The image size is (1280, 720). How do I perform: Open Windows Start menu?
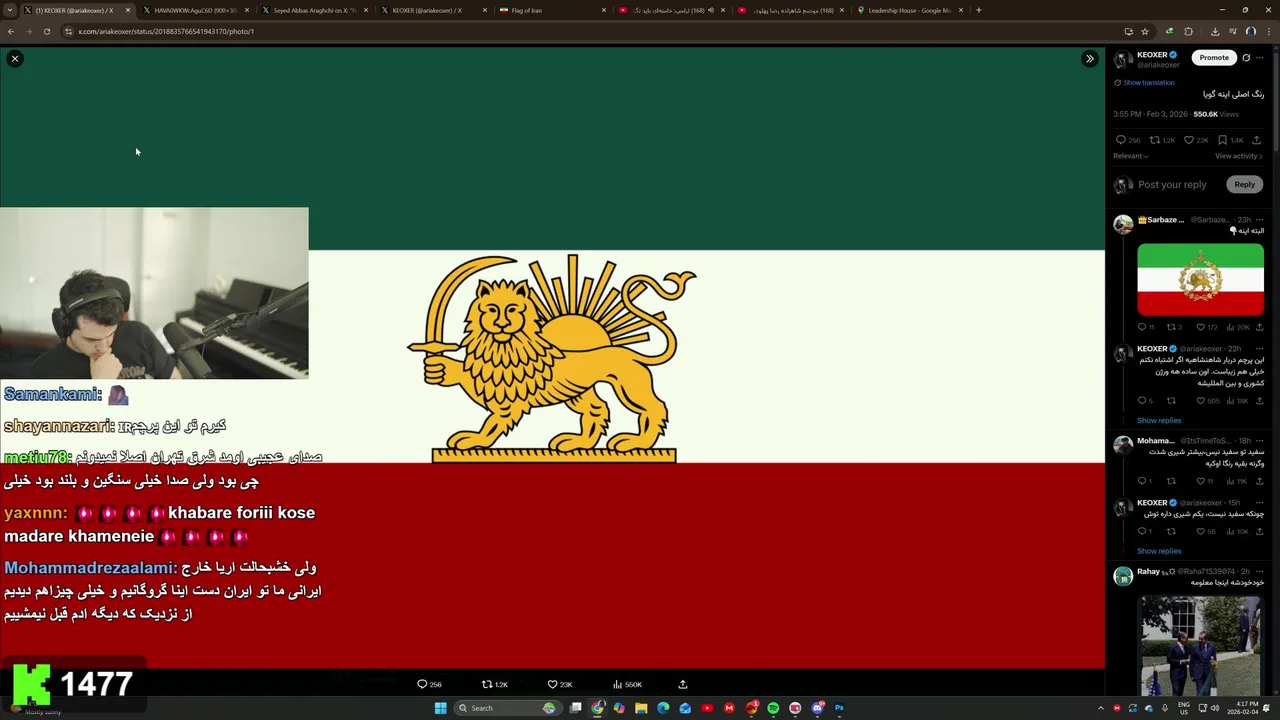tap(440, 708)
